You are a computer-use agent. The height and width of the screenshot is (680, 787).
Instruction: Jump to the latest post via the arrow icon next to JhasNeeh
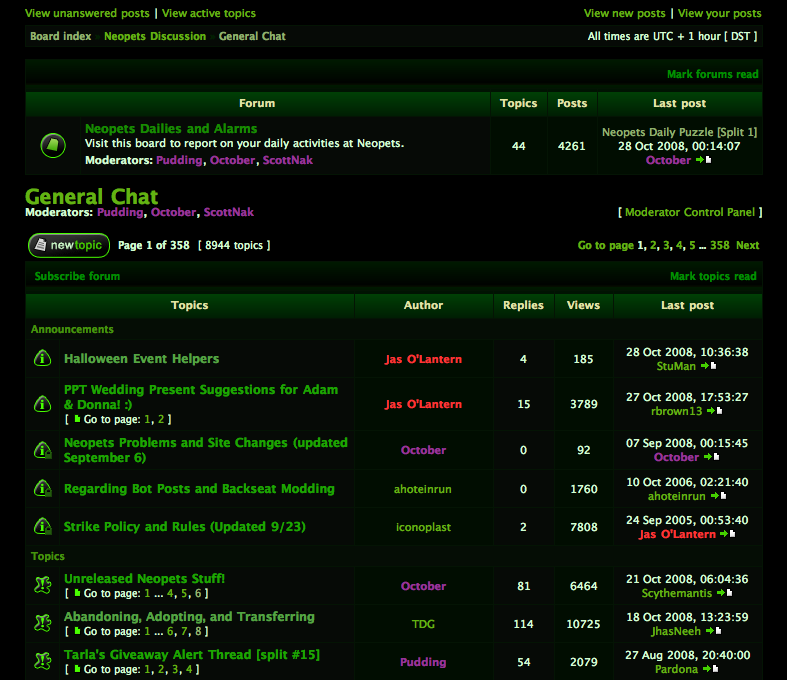click(x=713, y=631)
